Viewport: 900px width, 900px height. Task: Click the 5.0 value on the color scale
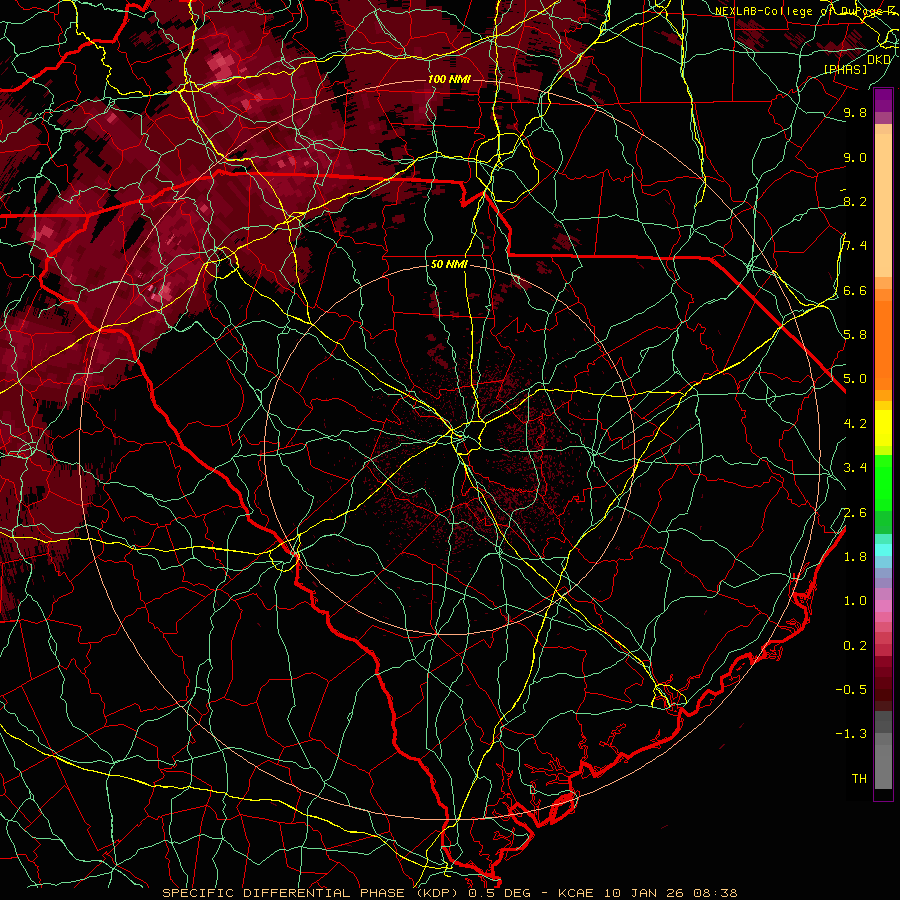pyautogui.click(x=855, y=379)
